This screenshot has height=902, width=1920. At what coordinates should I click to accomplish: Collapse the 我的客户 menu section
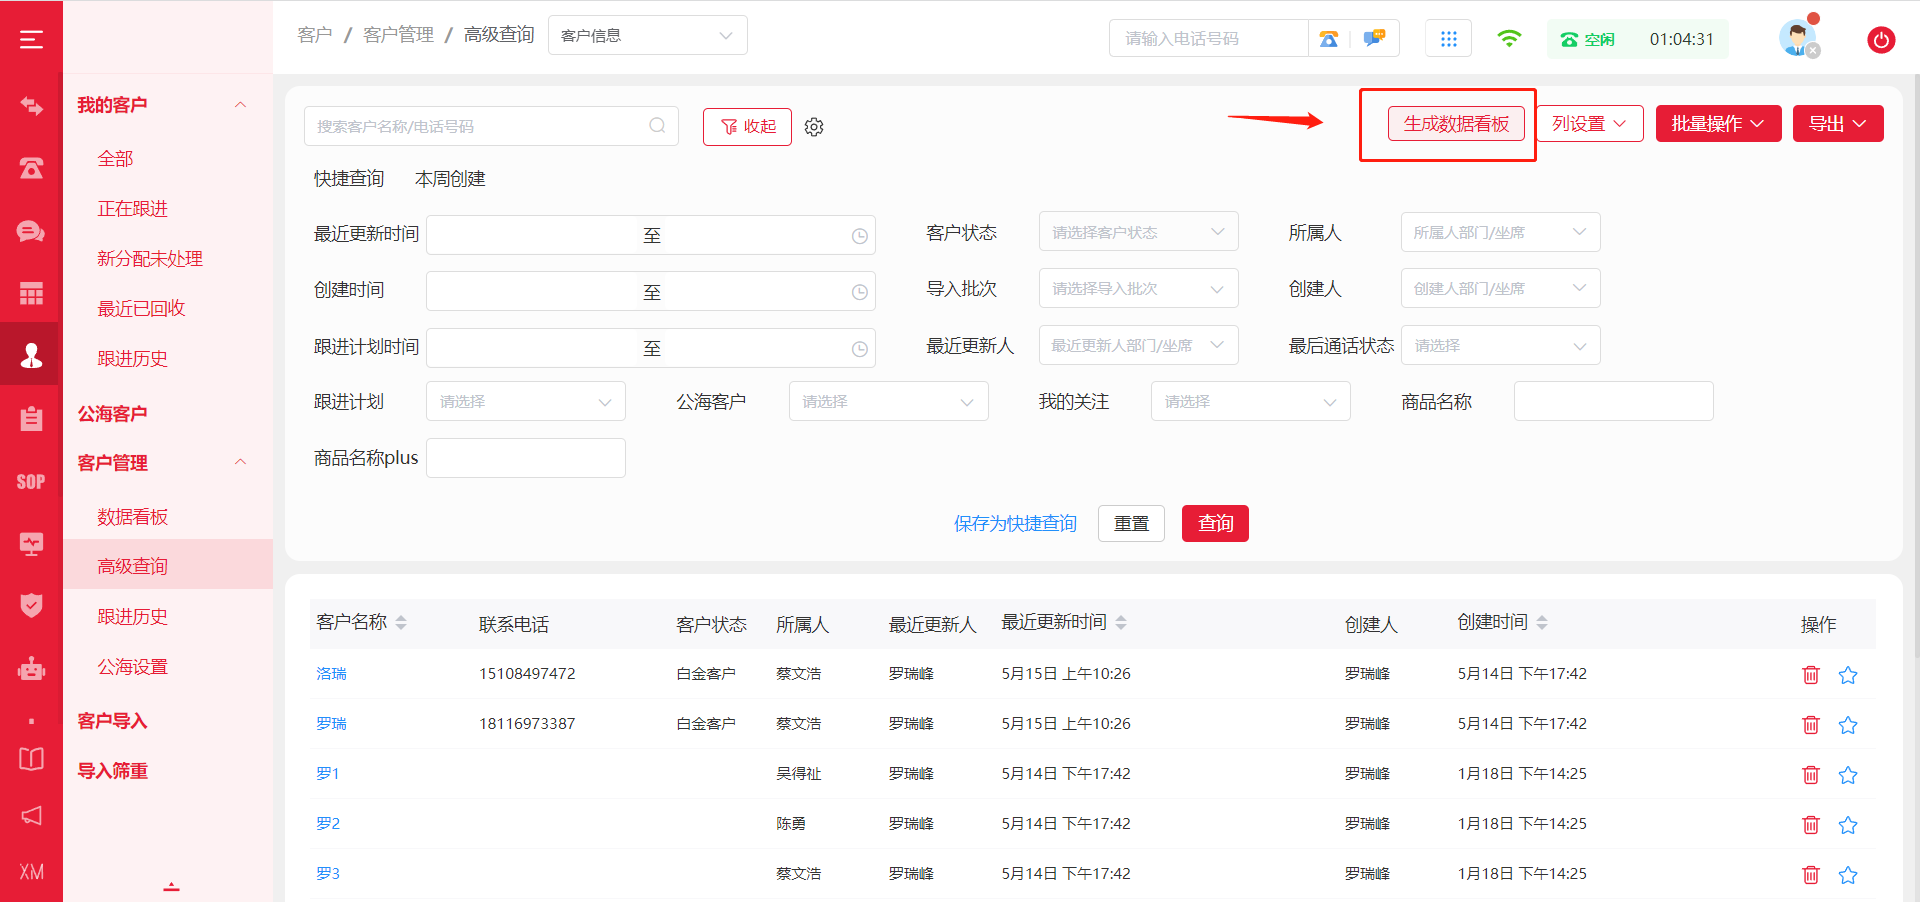(240, 105)
